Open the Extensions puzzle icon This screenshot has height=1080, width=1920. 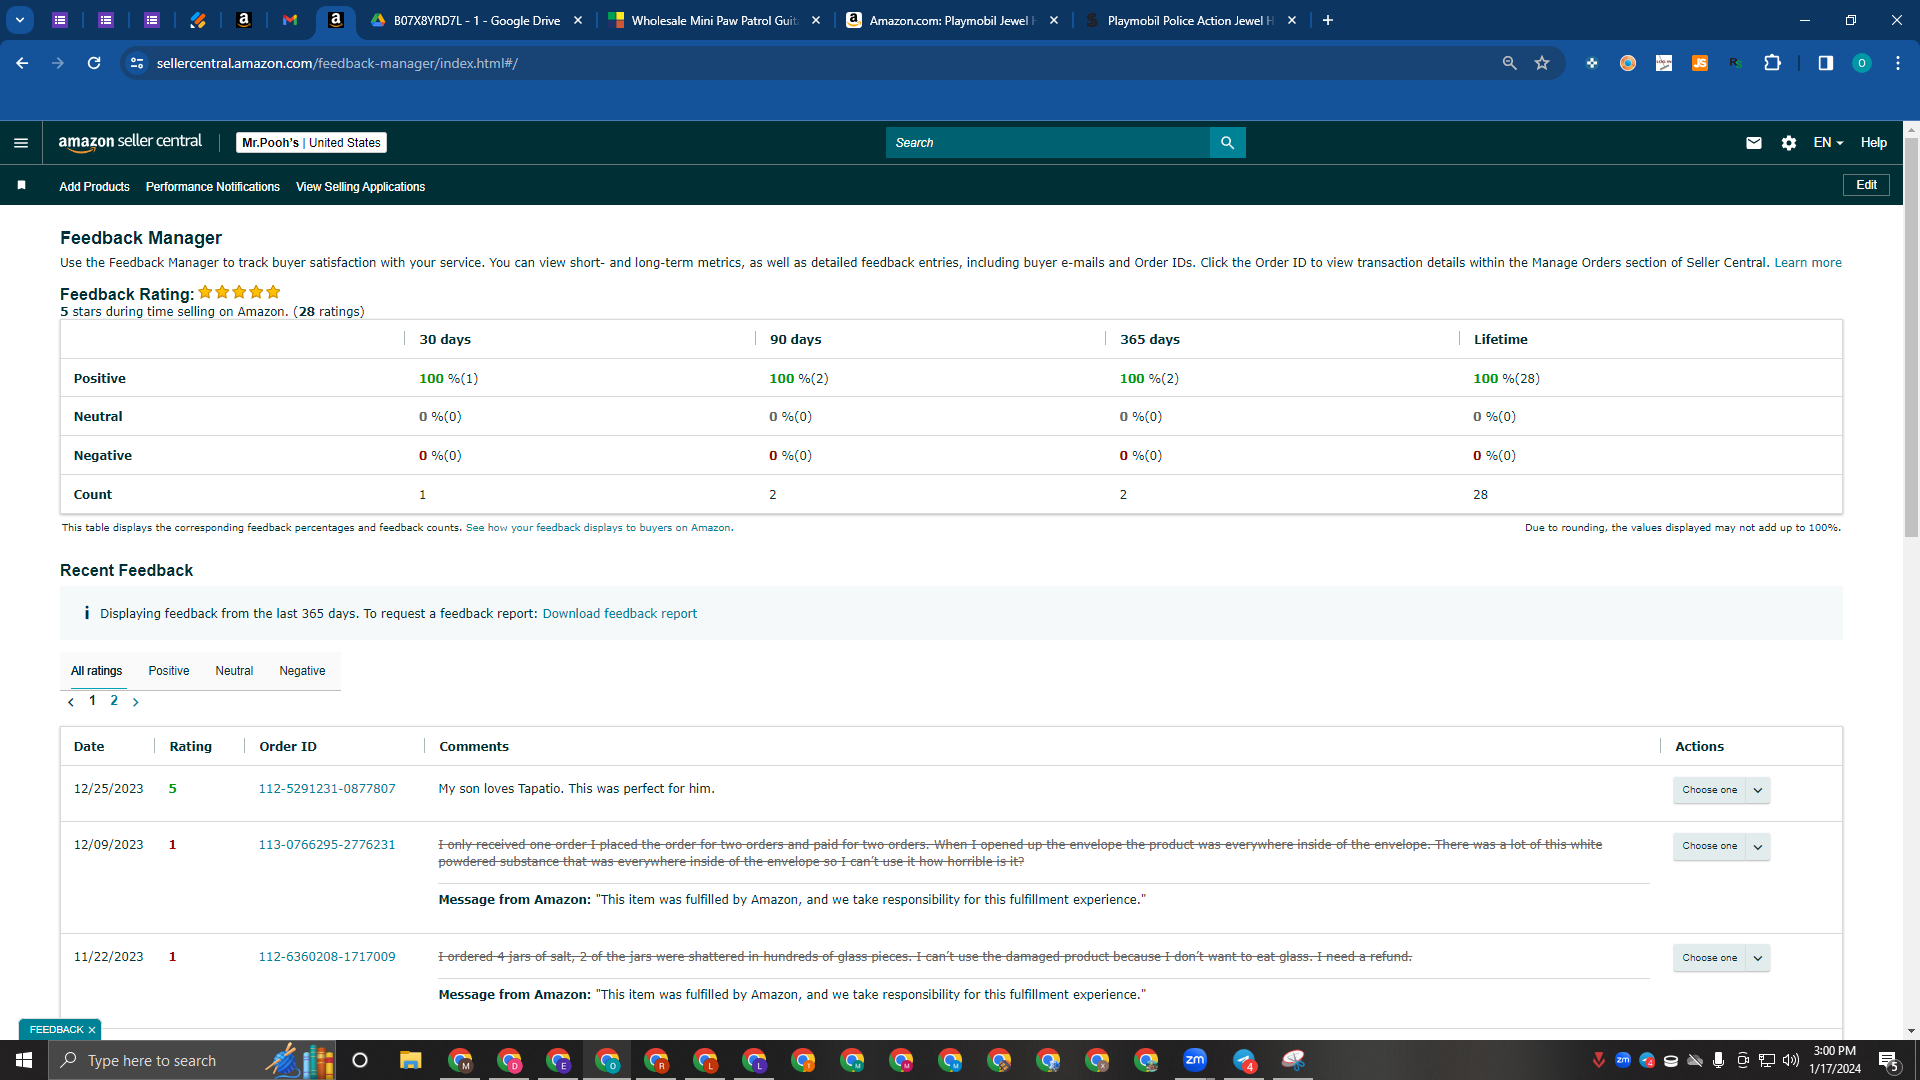pos(1772,63)
